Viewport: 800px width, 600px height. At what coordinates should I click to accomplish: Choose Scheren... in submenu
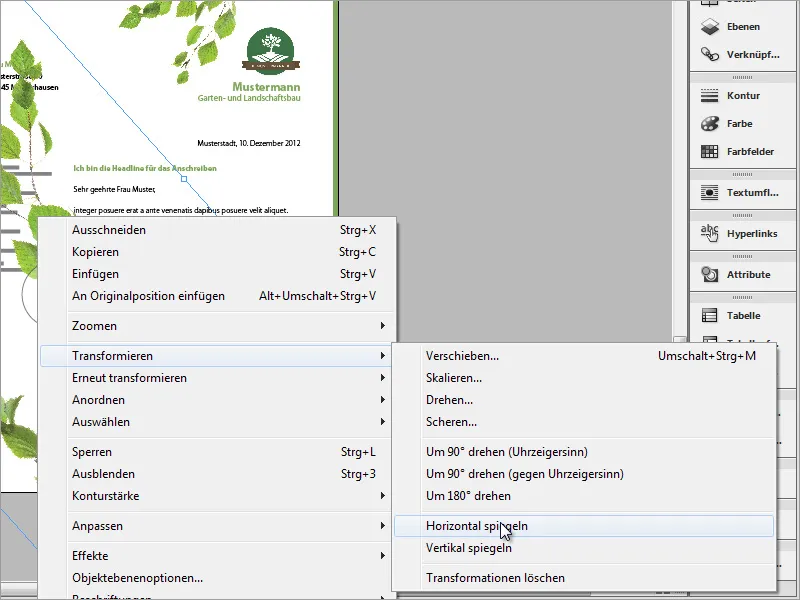click(584, 422)
